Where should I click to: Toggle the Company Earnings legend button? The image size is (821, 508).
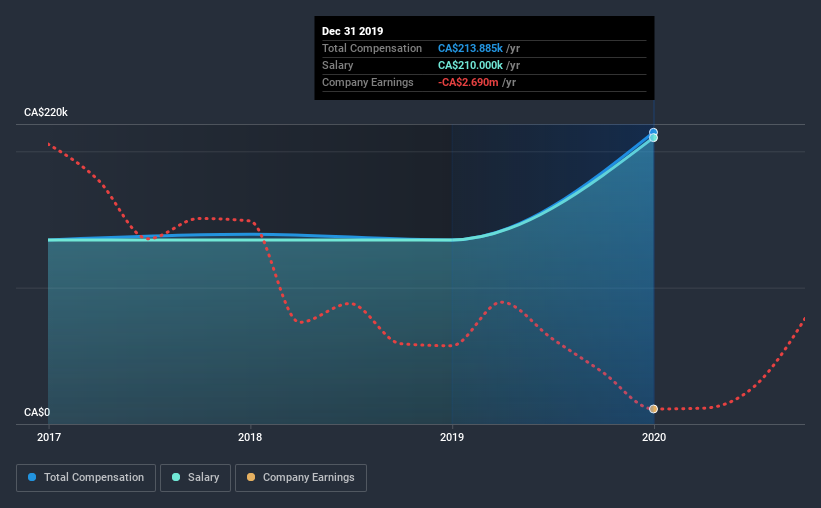301,478
